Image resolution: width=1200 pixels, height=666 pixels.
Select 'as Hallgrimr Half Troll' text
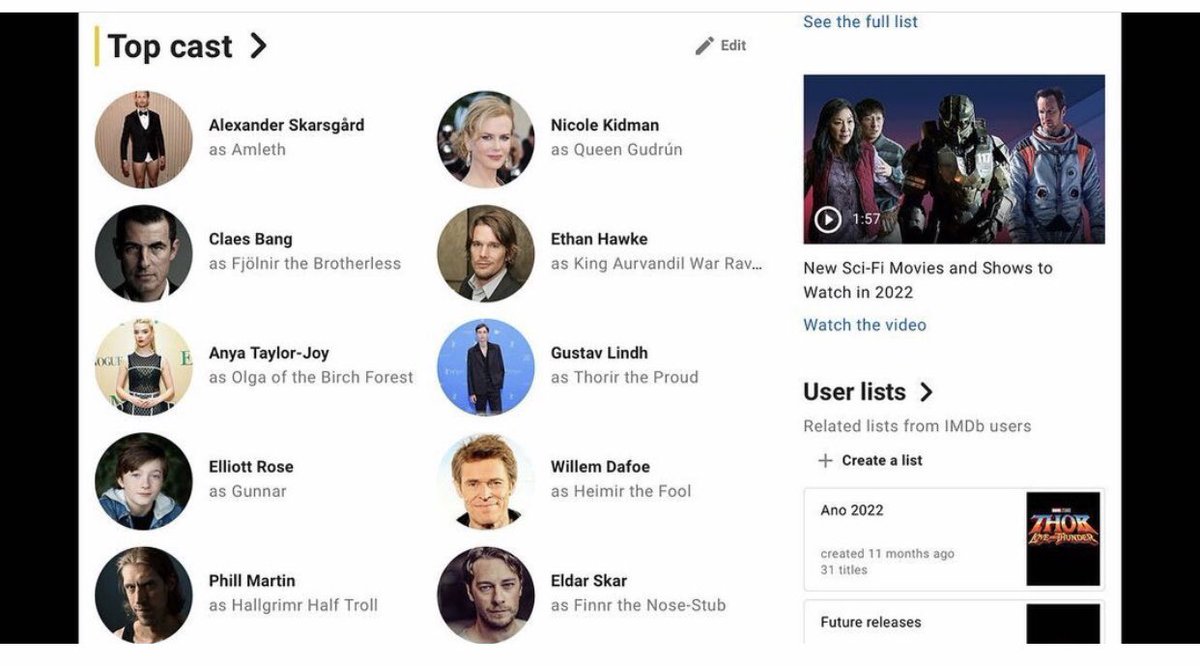[293, 606]
